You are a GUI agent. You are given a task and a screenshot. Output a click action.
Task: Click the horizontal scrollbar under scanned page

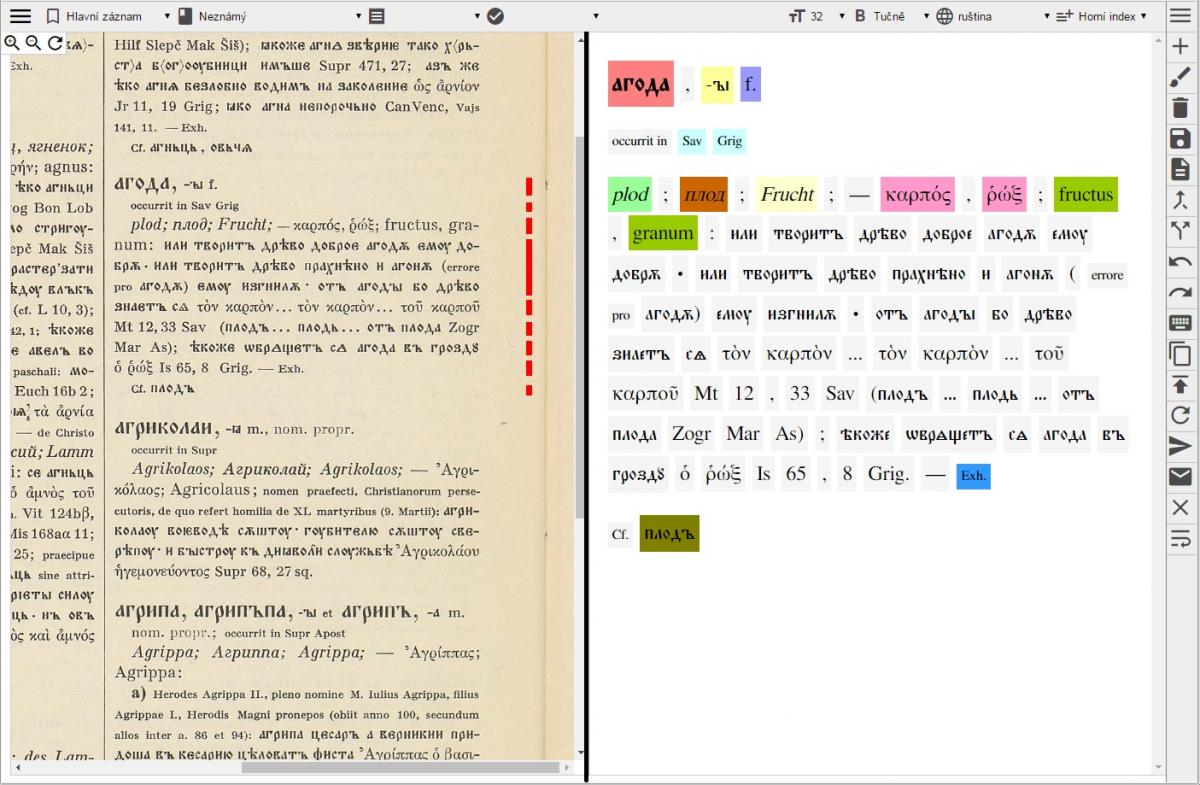(400, 768)
